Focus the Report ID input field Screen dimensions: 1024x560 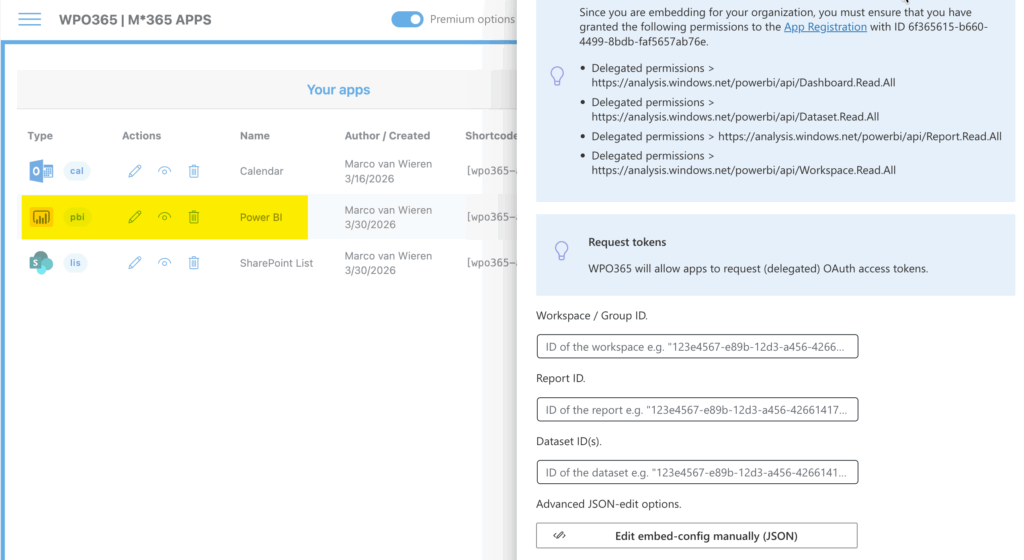[x=697, y=410]
